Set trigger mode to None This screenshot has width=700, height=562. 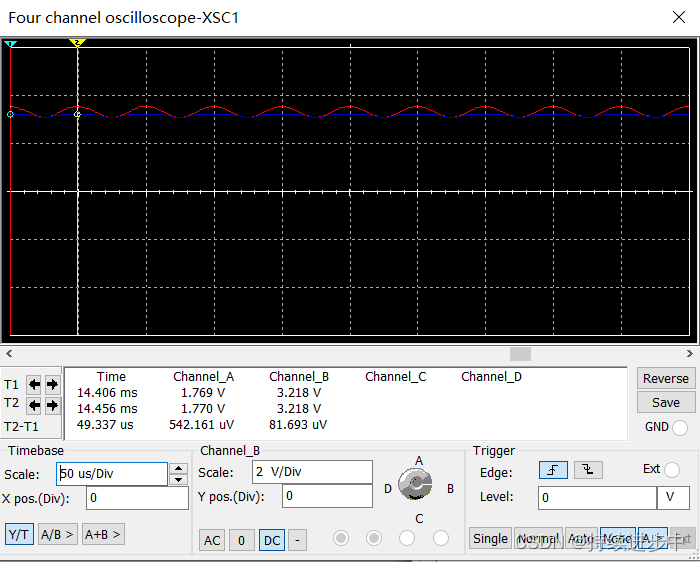coord(617,539)
